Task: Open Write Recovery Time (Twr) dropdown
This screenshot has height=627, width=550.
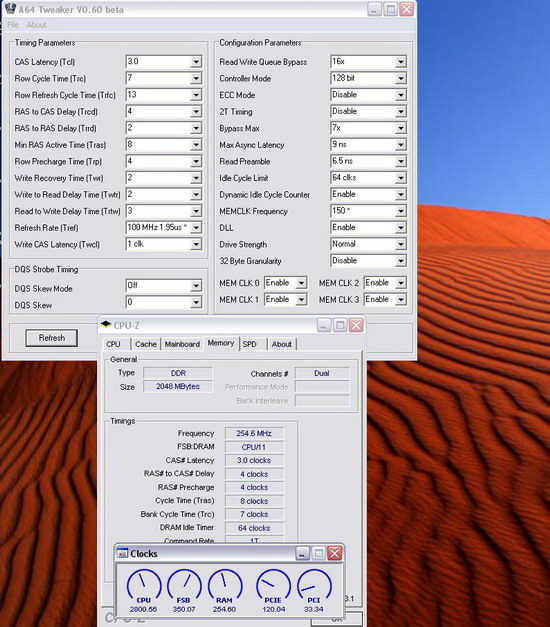Action: pos(196,178)
